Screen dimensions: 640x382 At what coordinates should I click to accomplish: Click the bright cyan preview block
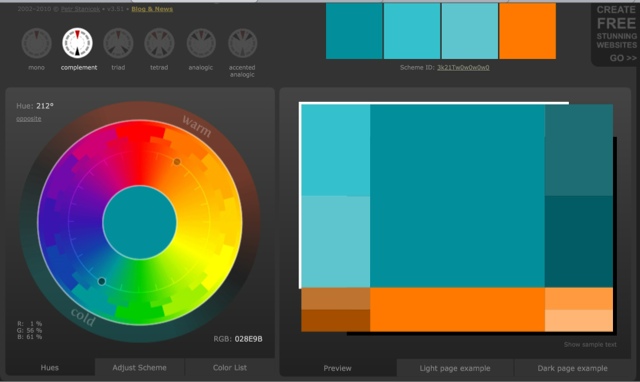pos(336,150)
